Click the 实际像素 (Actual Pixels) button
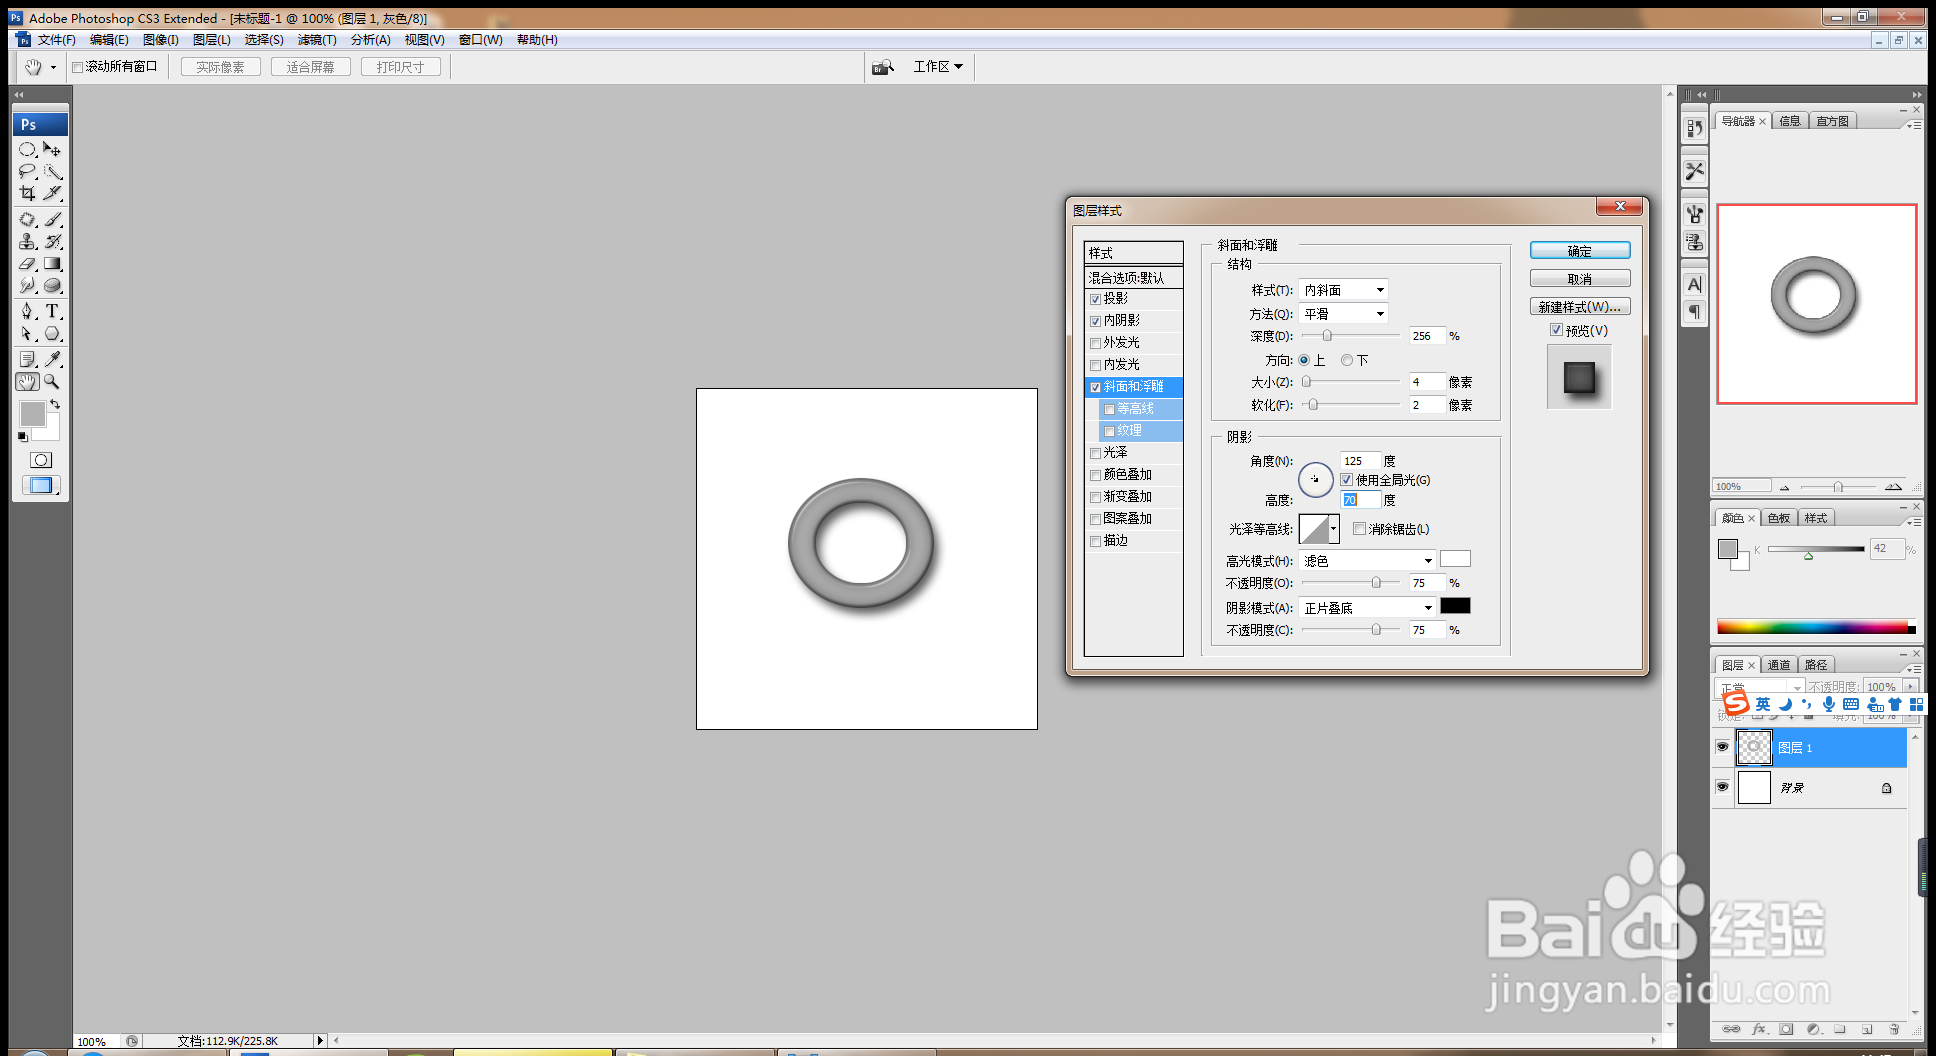 point(220,67)
